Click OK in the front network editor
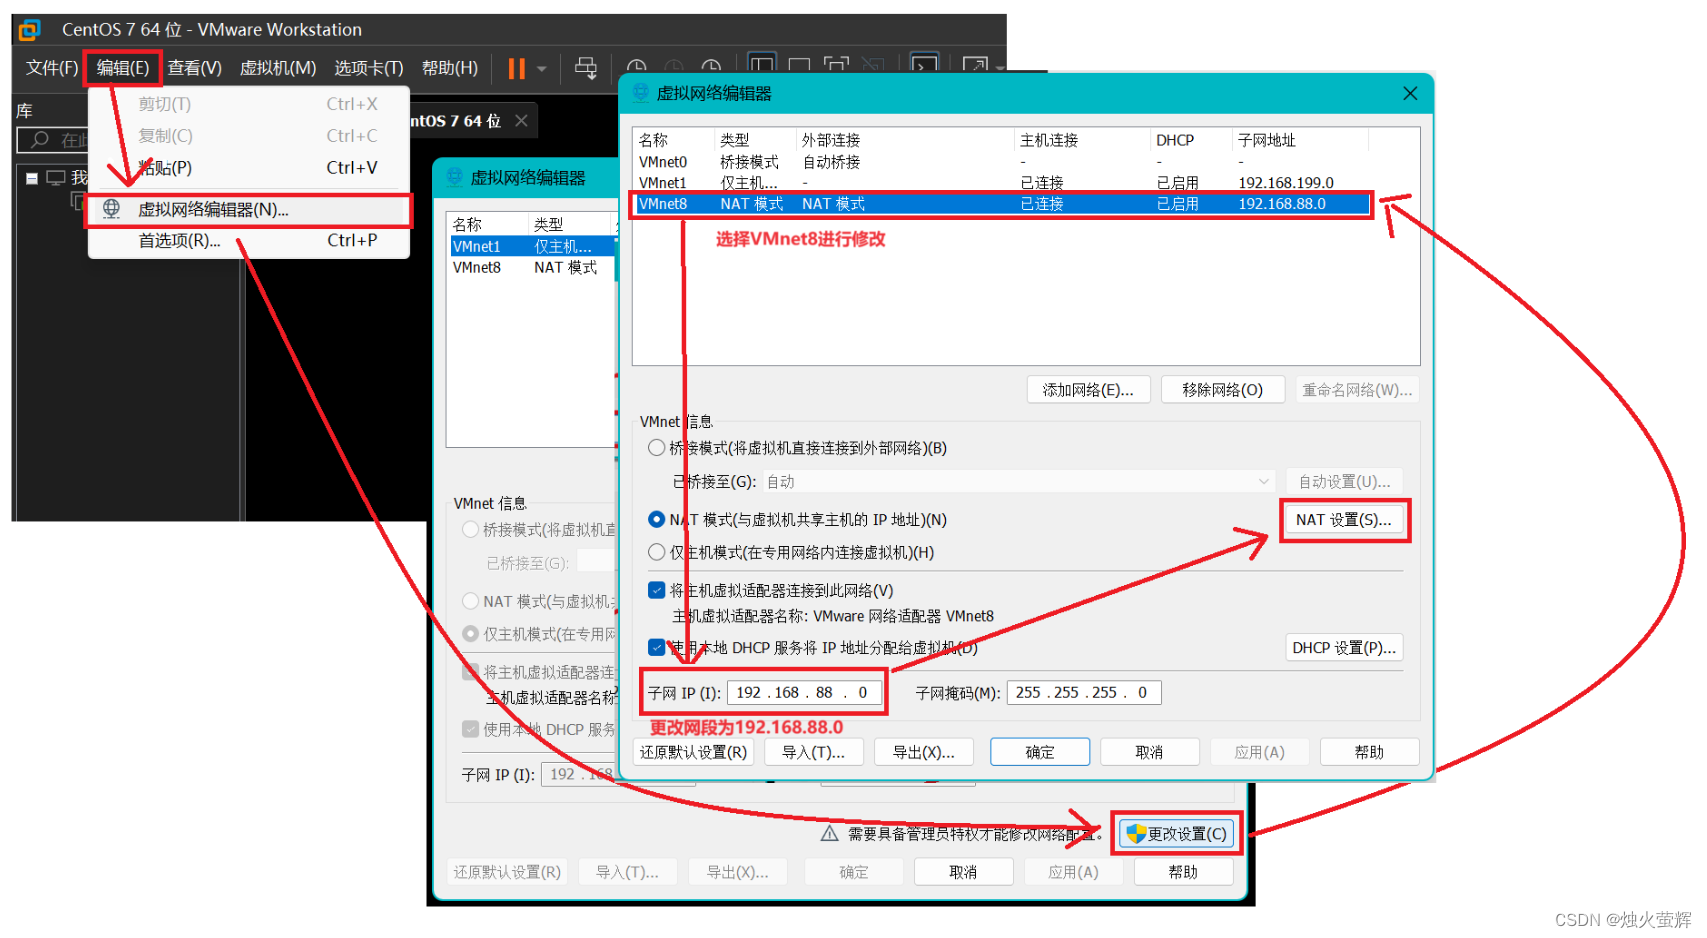 pyautogui.click(x=1040, y=752)
